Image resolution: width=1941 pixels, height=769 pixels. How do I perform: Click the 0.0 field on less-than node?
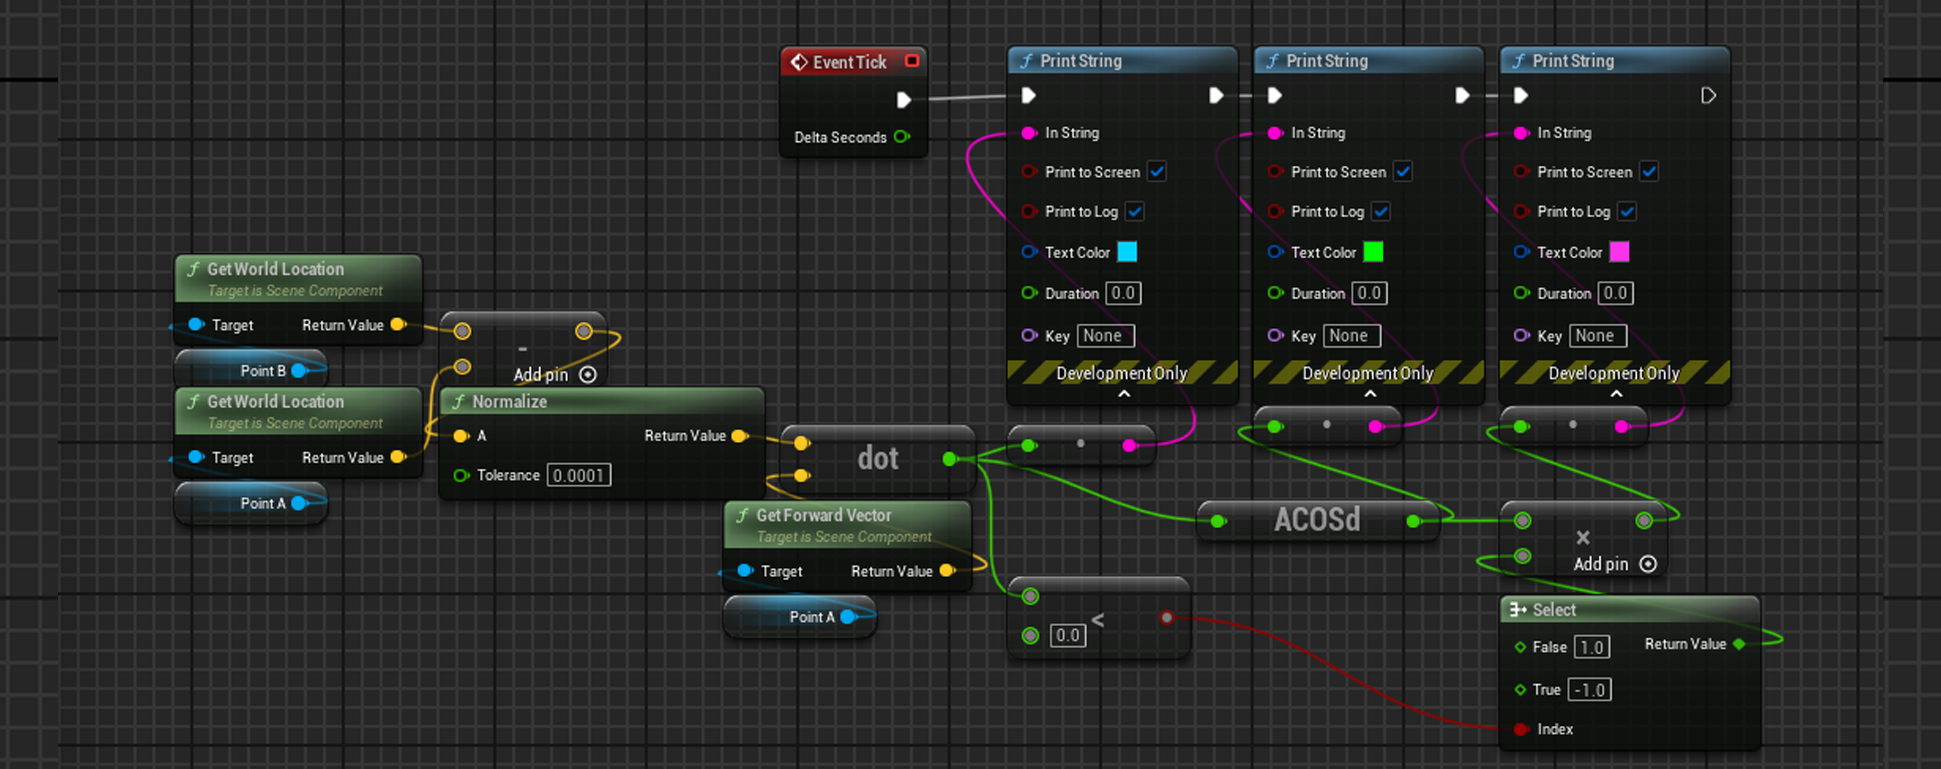[1068, 635]
